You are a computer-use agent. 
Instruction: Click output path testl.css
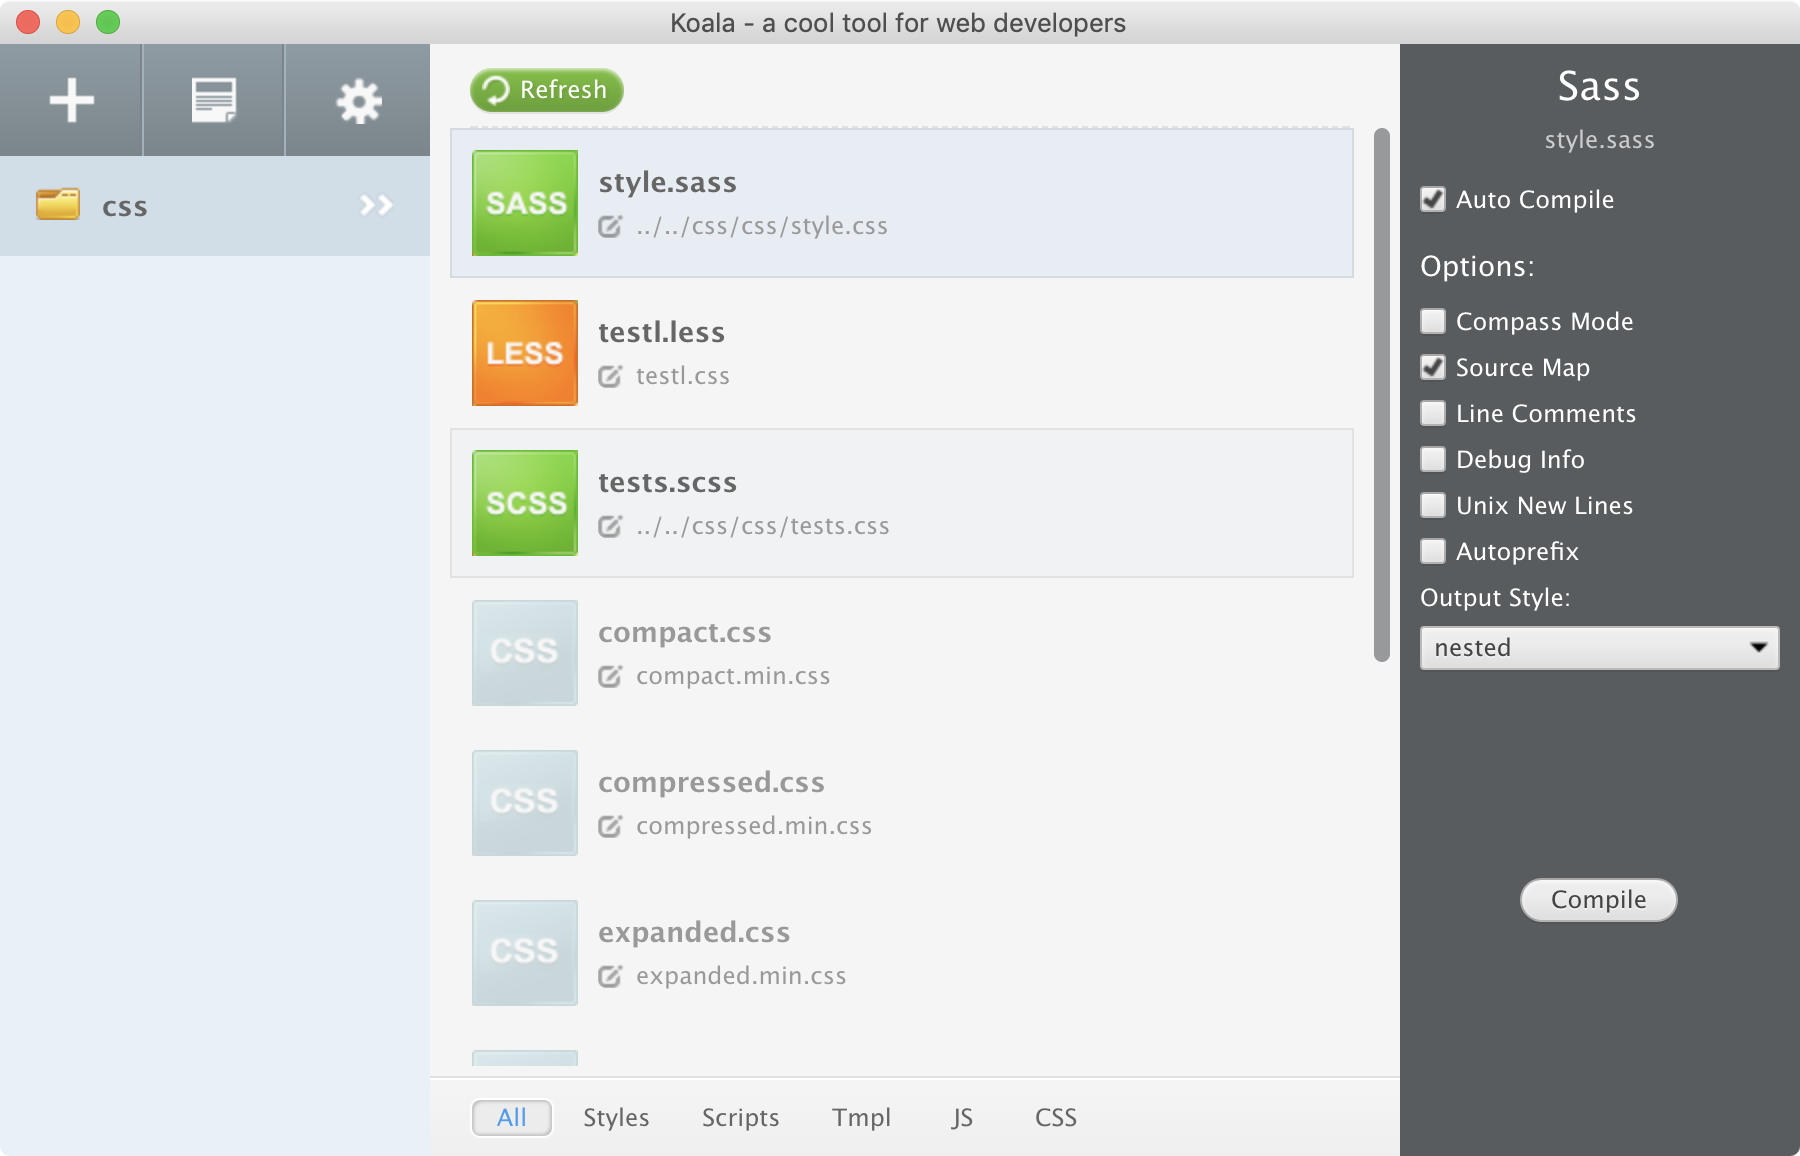pyautogui.click(x=683, y=376)
